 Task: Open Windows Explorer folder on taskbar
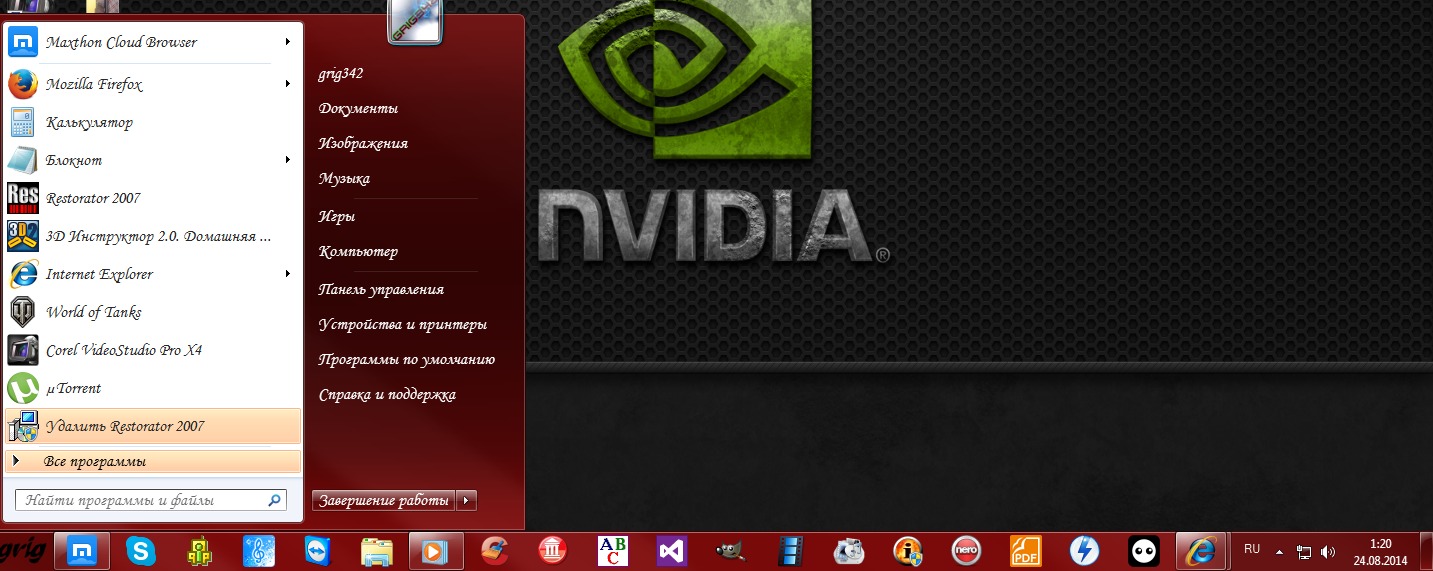point(377,551)
